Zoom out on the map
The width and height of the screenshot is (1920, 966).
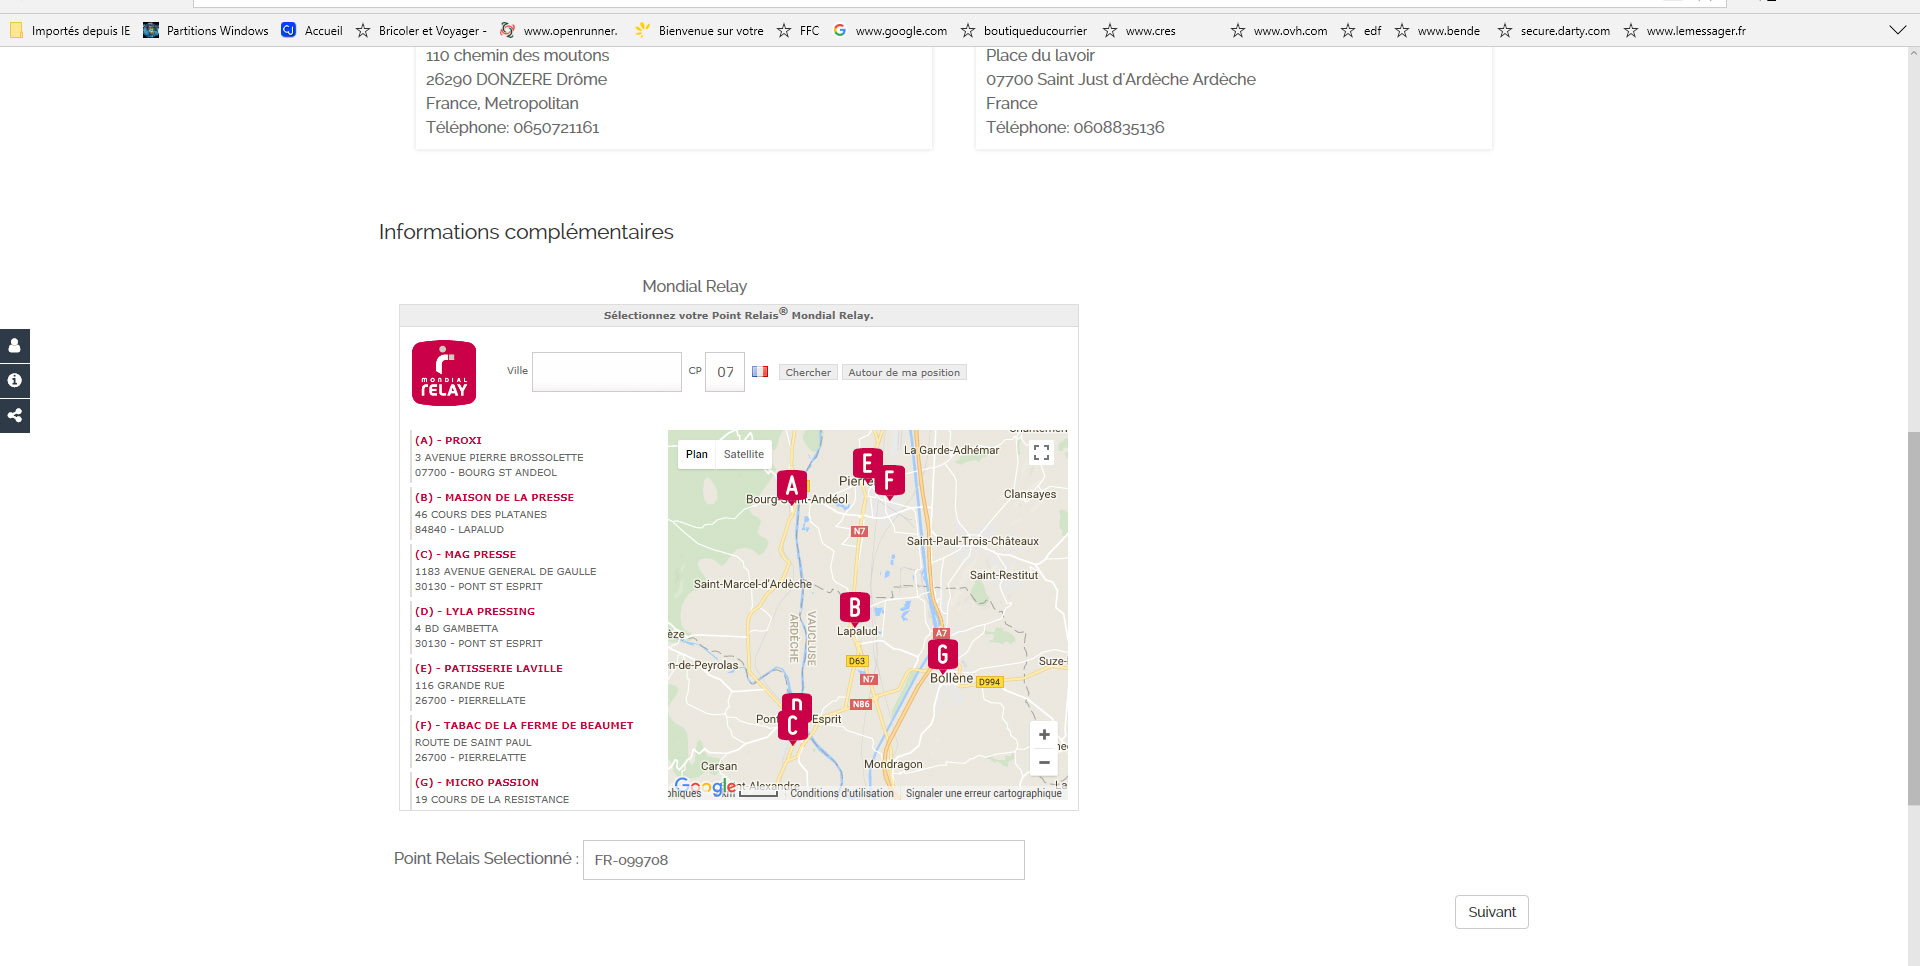tap(1044, 762)
